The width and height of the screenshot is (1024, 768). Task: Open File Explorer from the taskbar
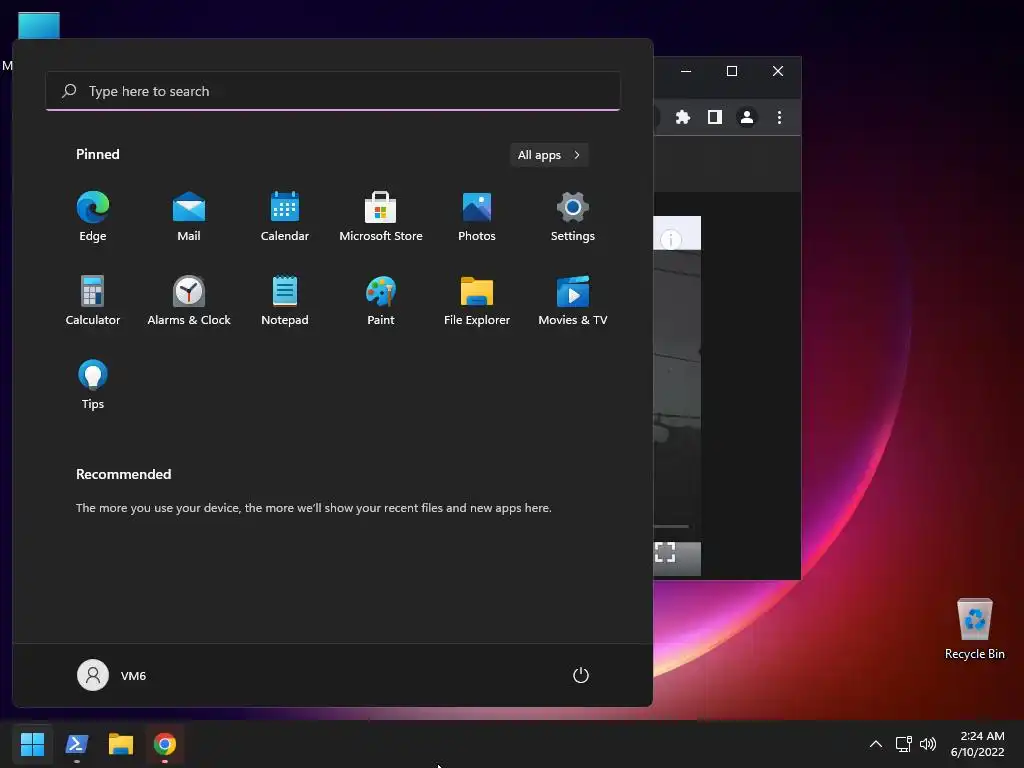121,744
